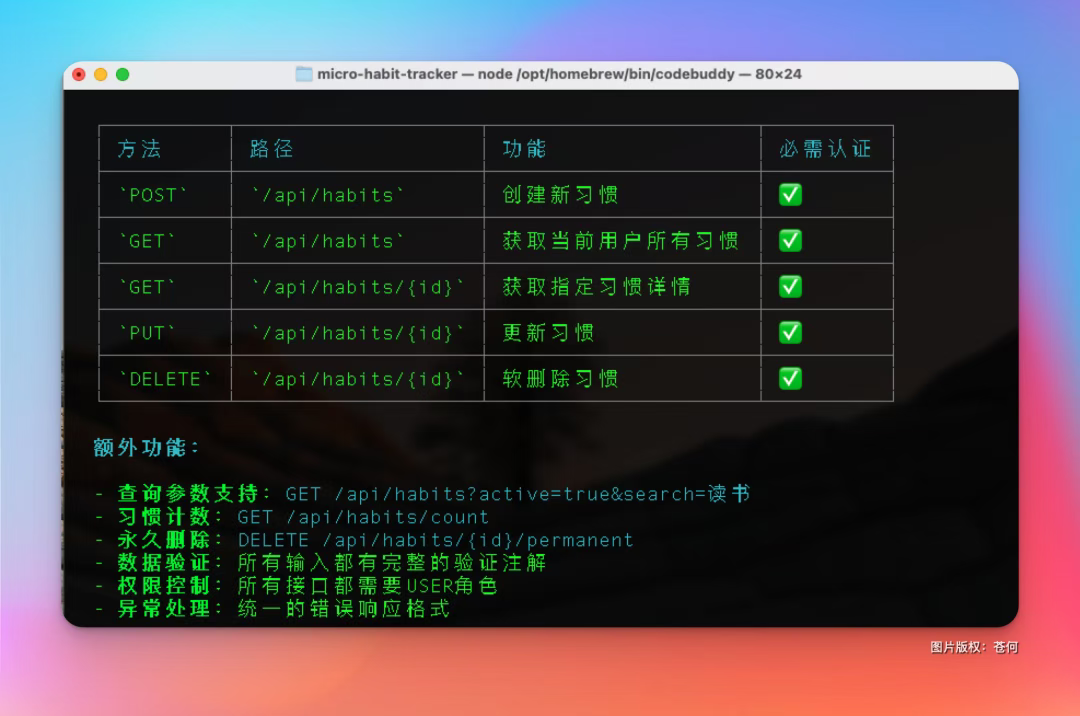Maximize the terminal using the green button
The width and height of the screenshot is (1080, 716).
coord(123,74)
